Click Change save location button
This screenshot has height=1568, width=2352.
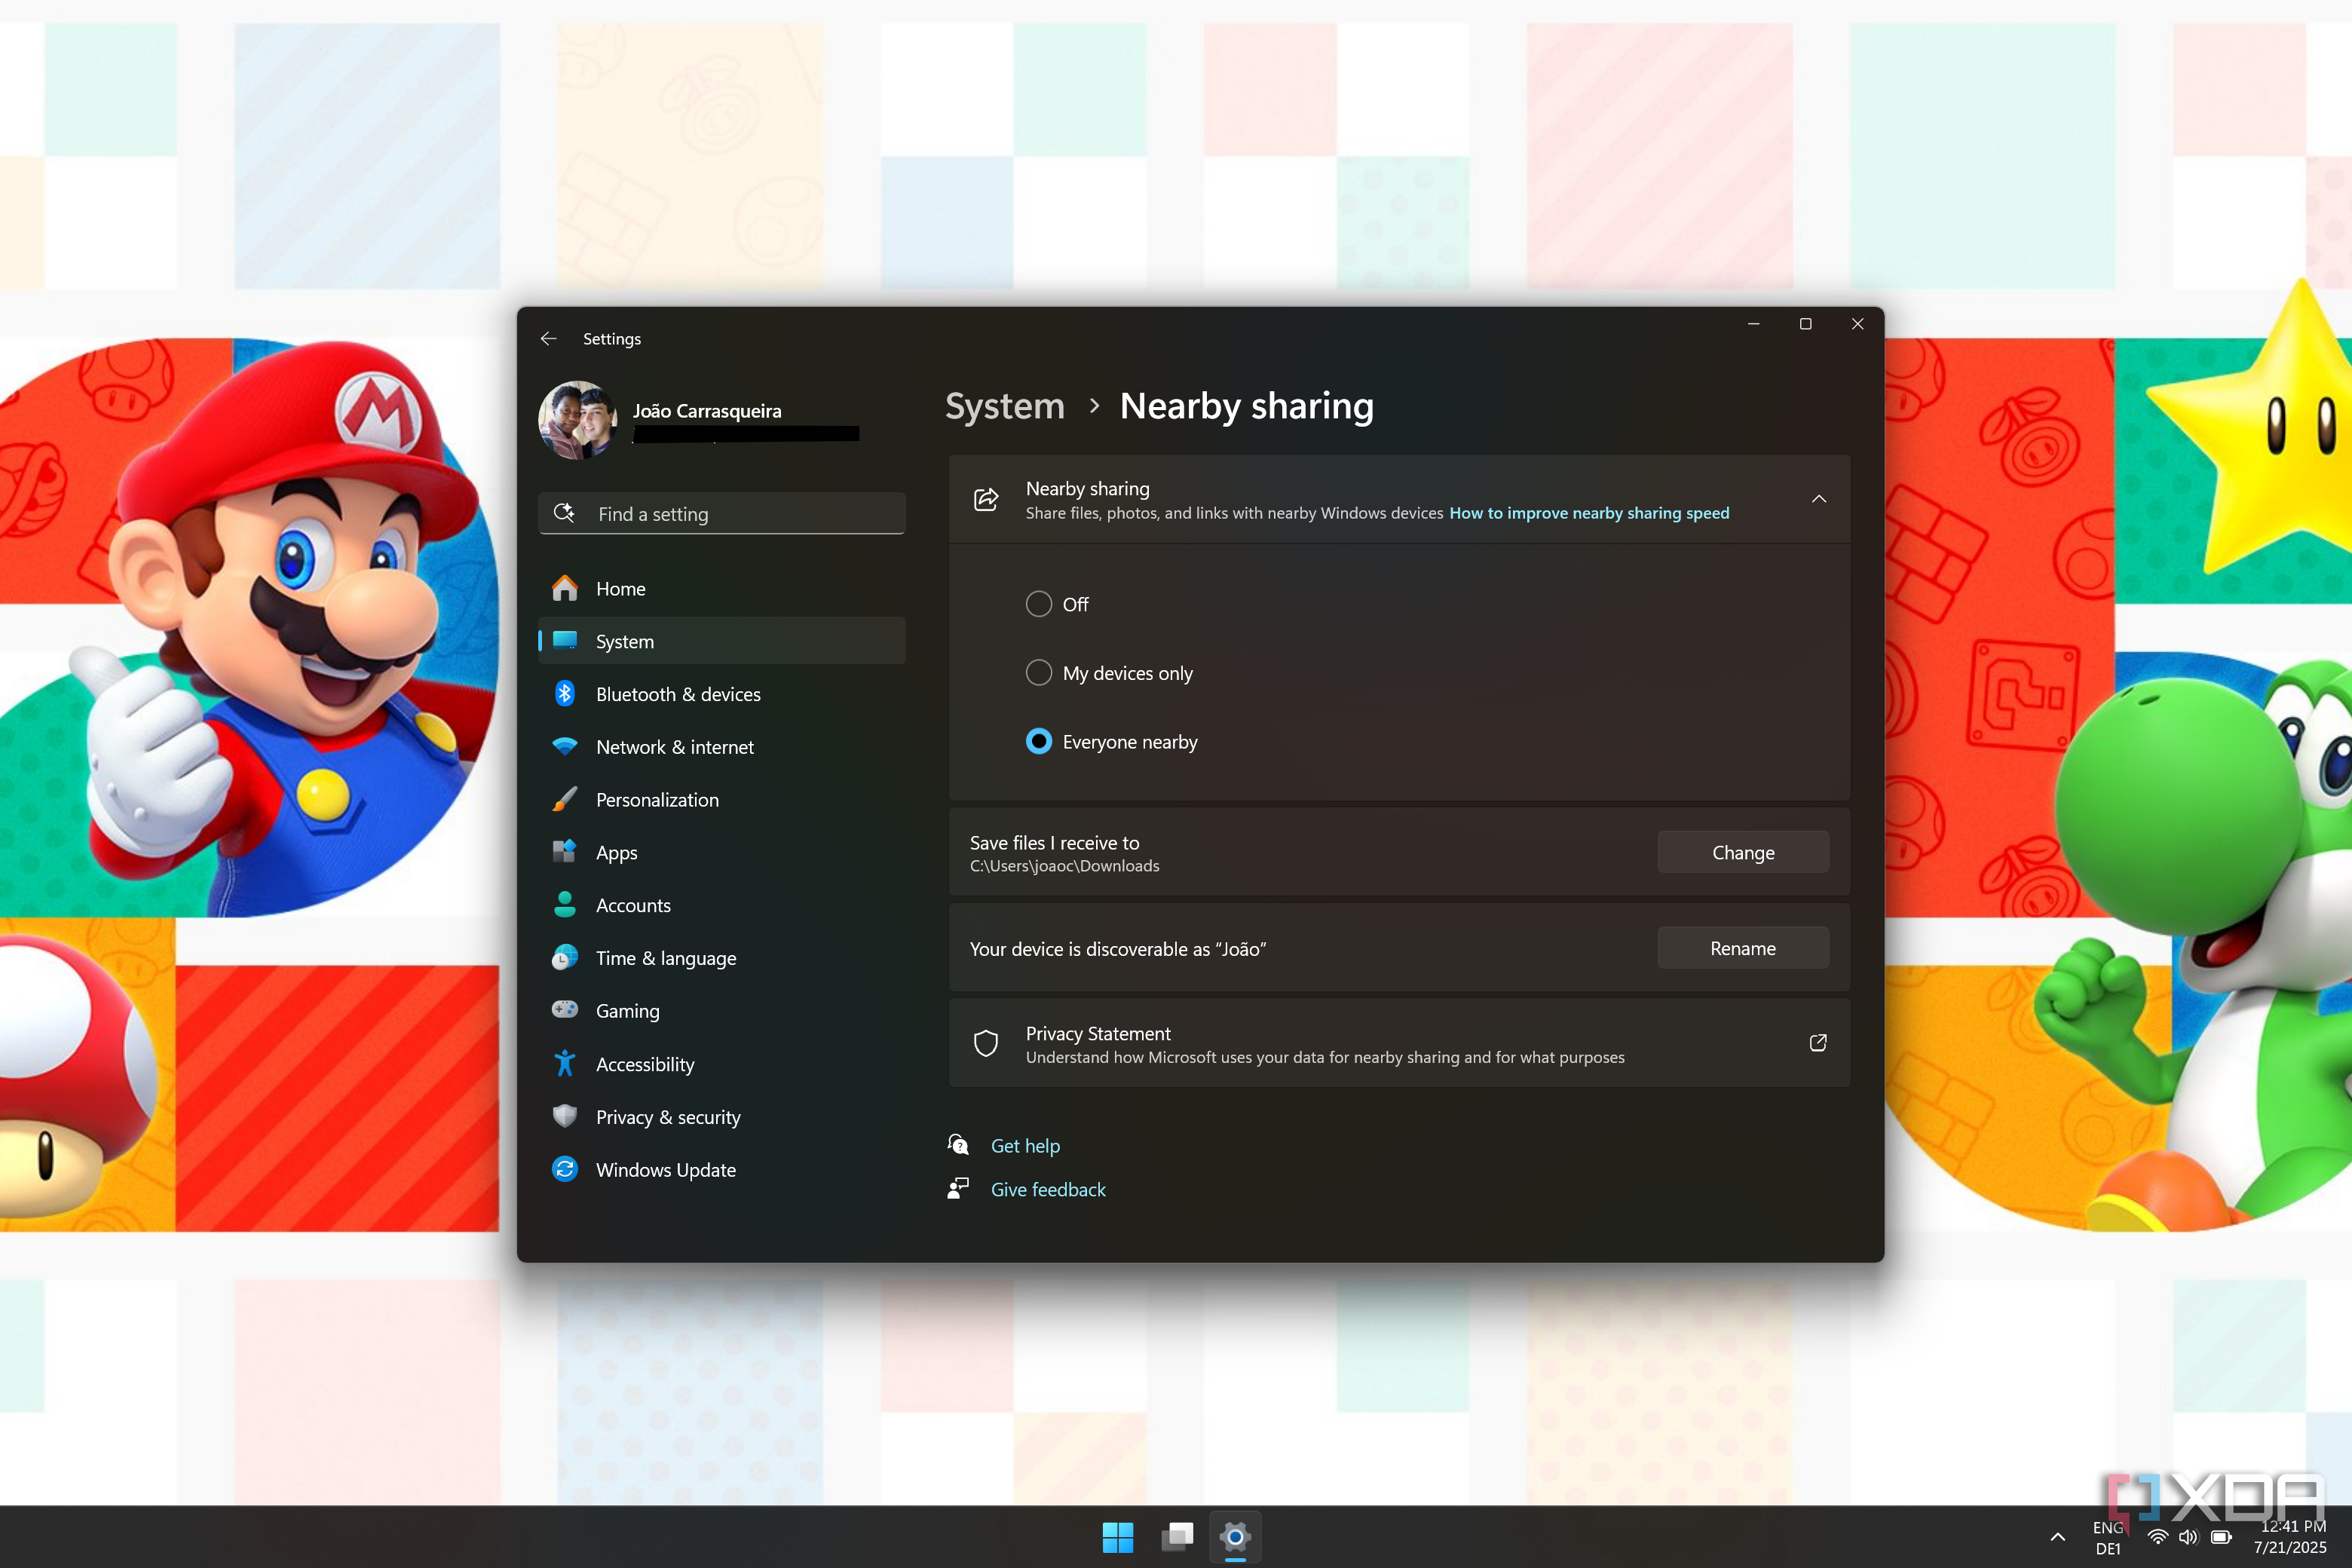(x=1743, y=852)
